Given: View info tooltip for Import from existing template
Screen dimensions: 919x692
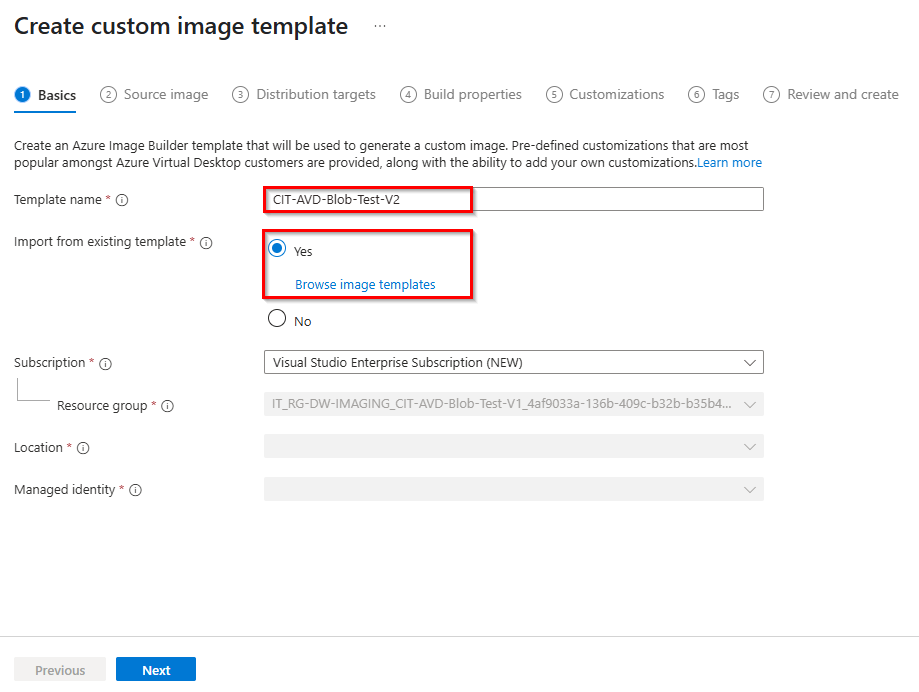Looking at the screenshot, I should pos(206,242).
